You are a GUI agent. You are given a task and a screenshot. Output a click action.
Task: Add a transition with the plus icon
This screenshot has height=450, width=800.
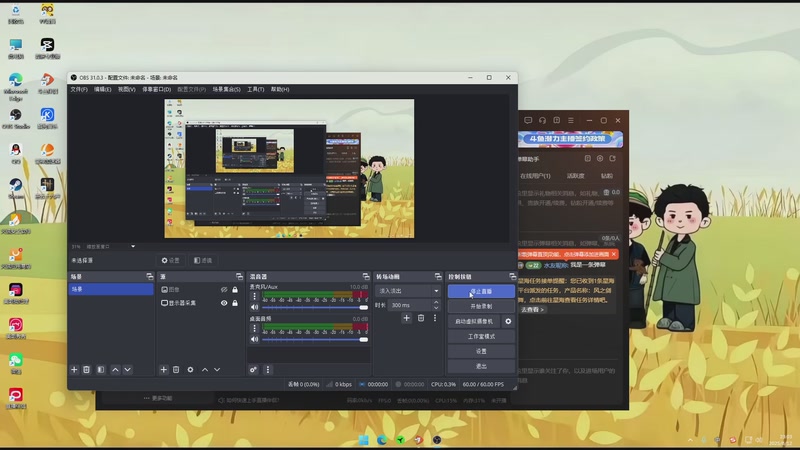point(407,318)
